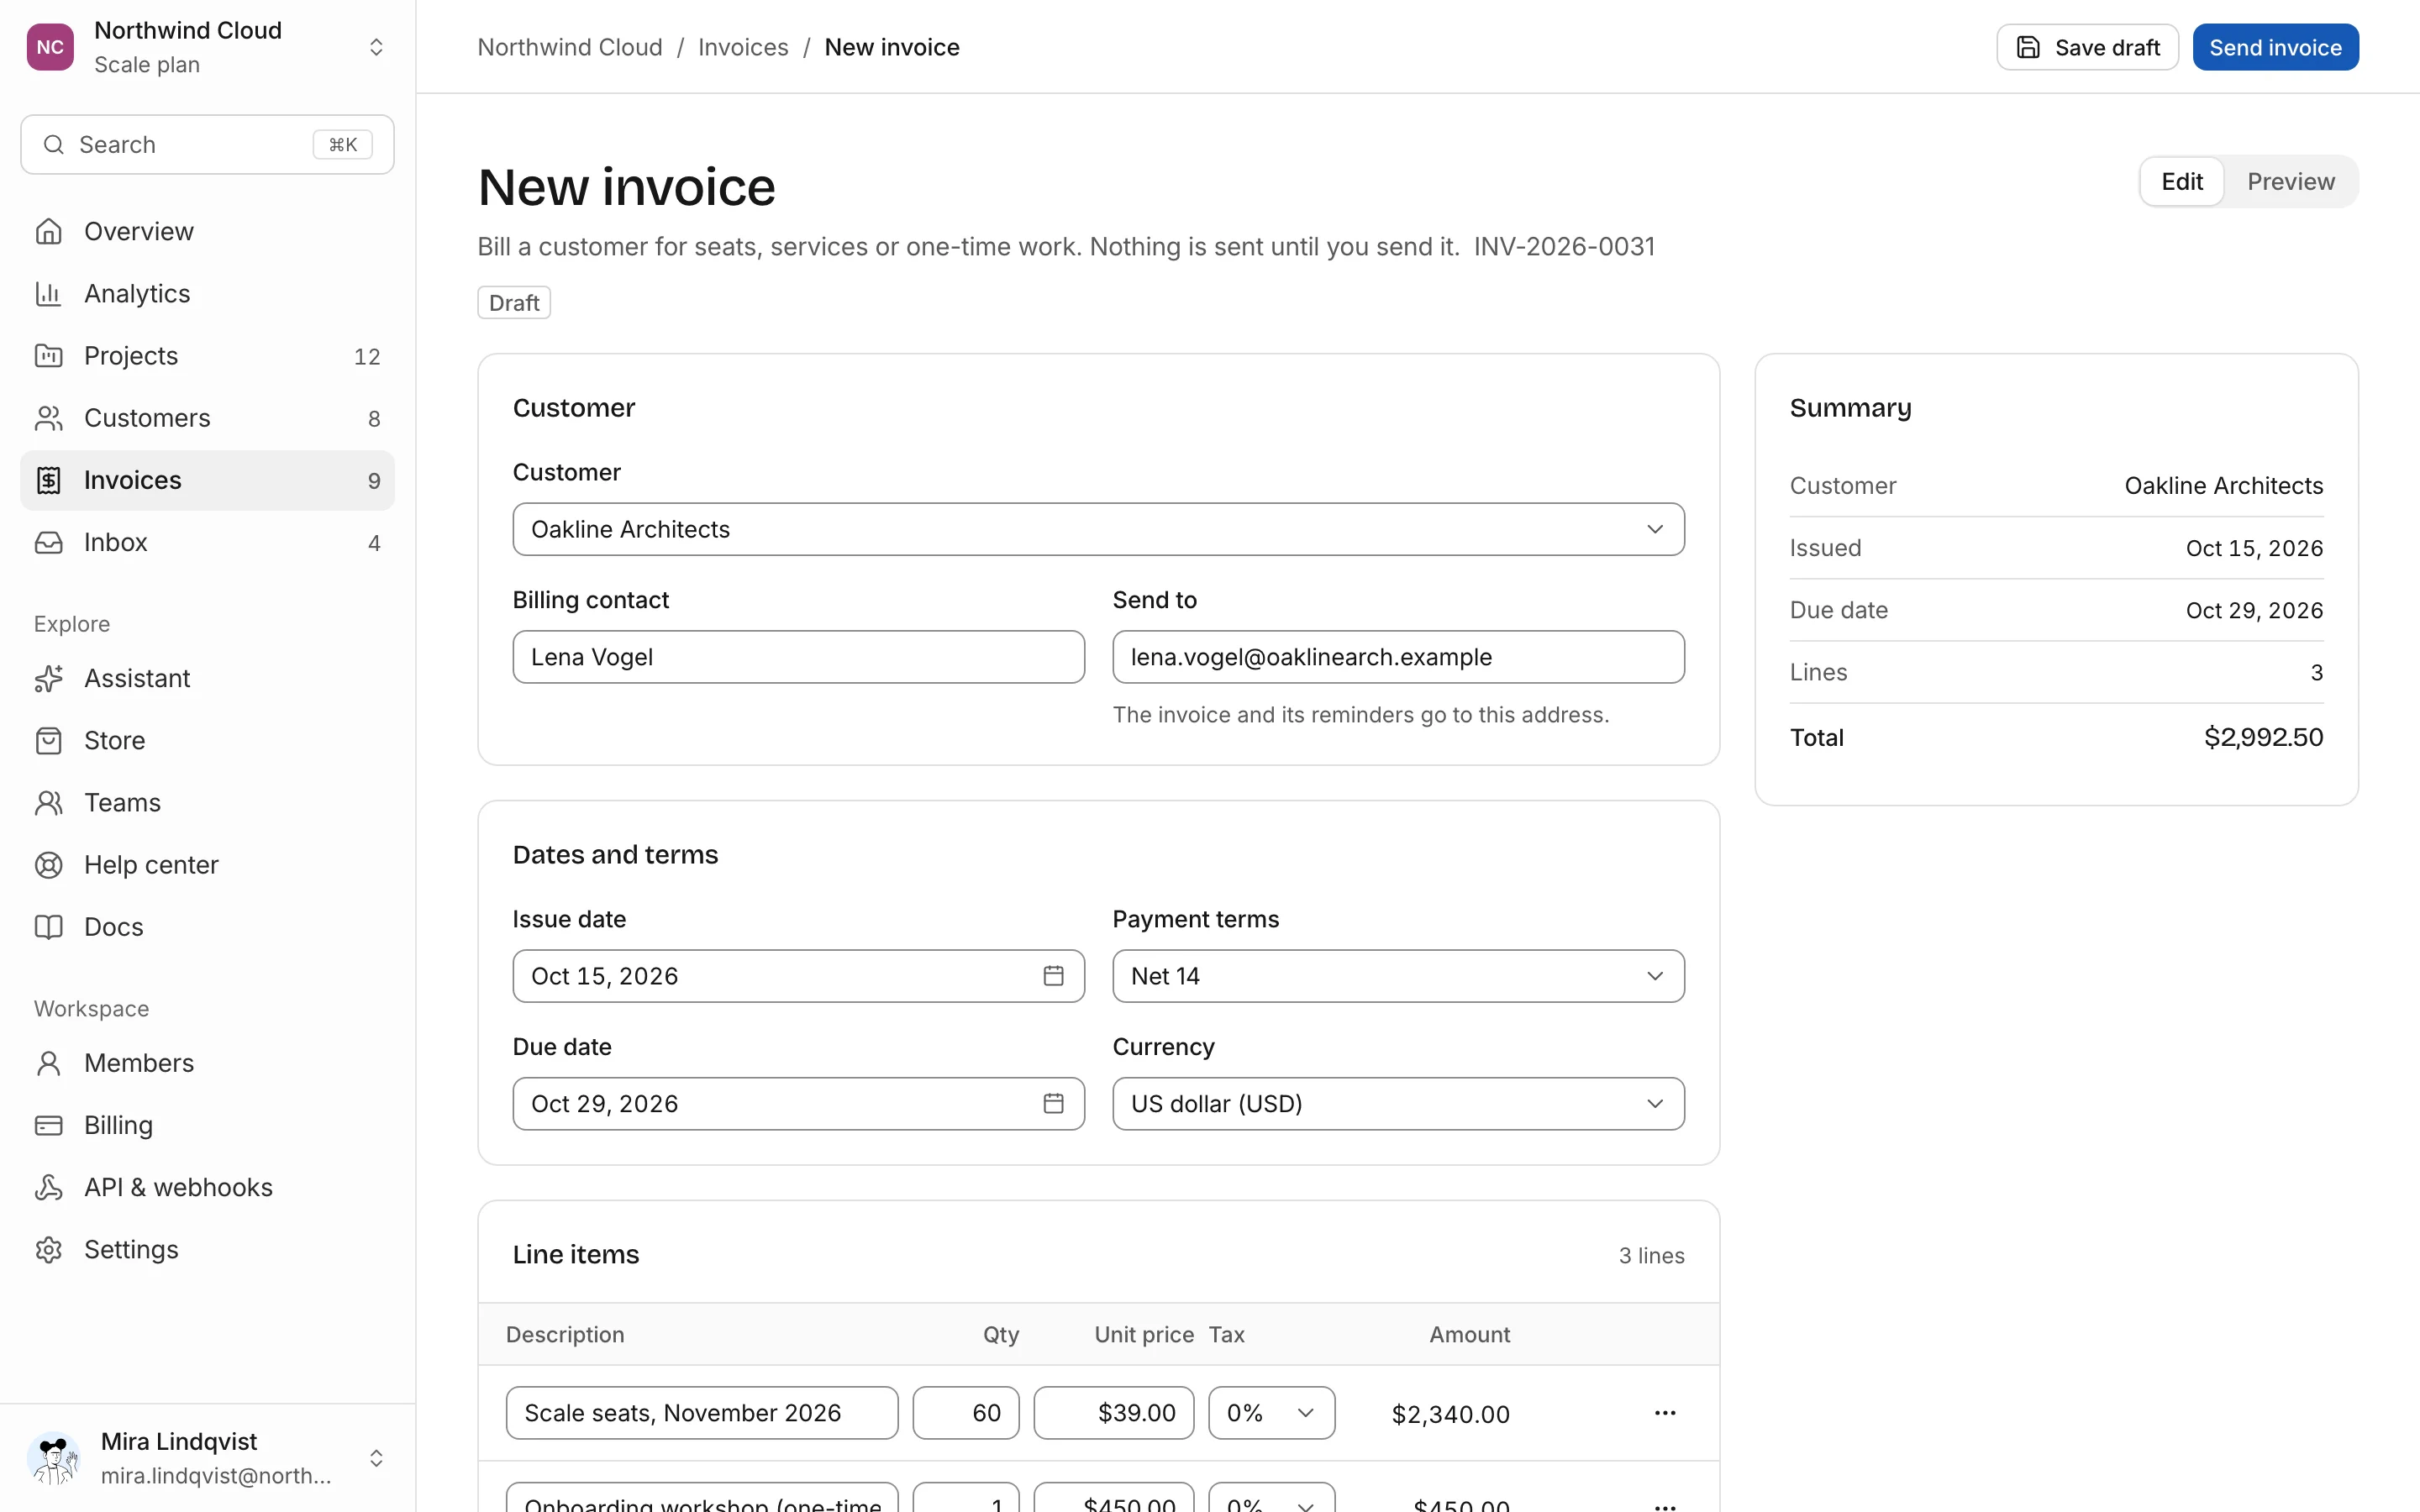Click the Help center lifebuoy icon
Screen dimensions: 2420x1512
(48, 864)
